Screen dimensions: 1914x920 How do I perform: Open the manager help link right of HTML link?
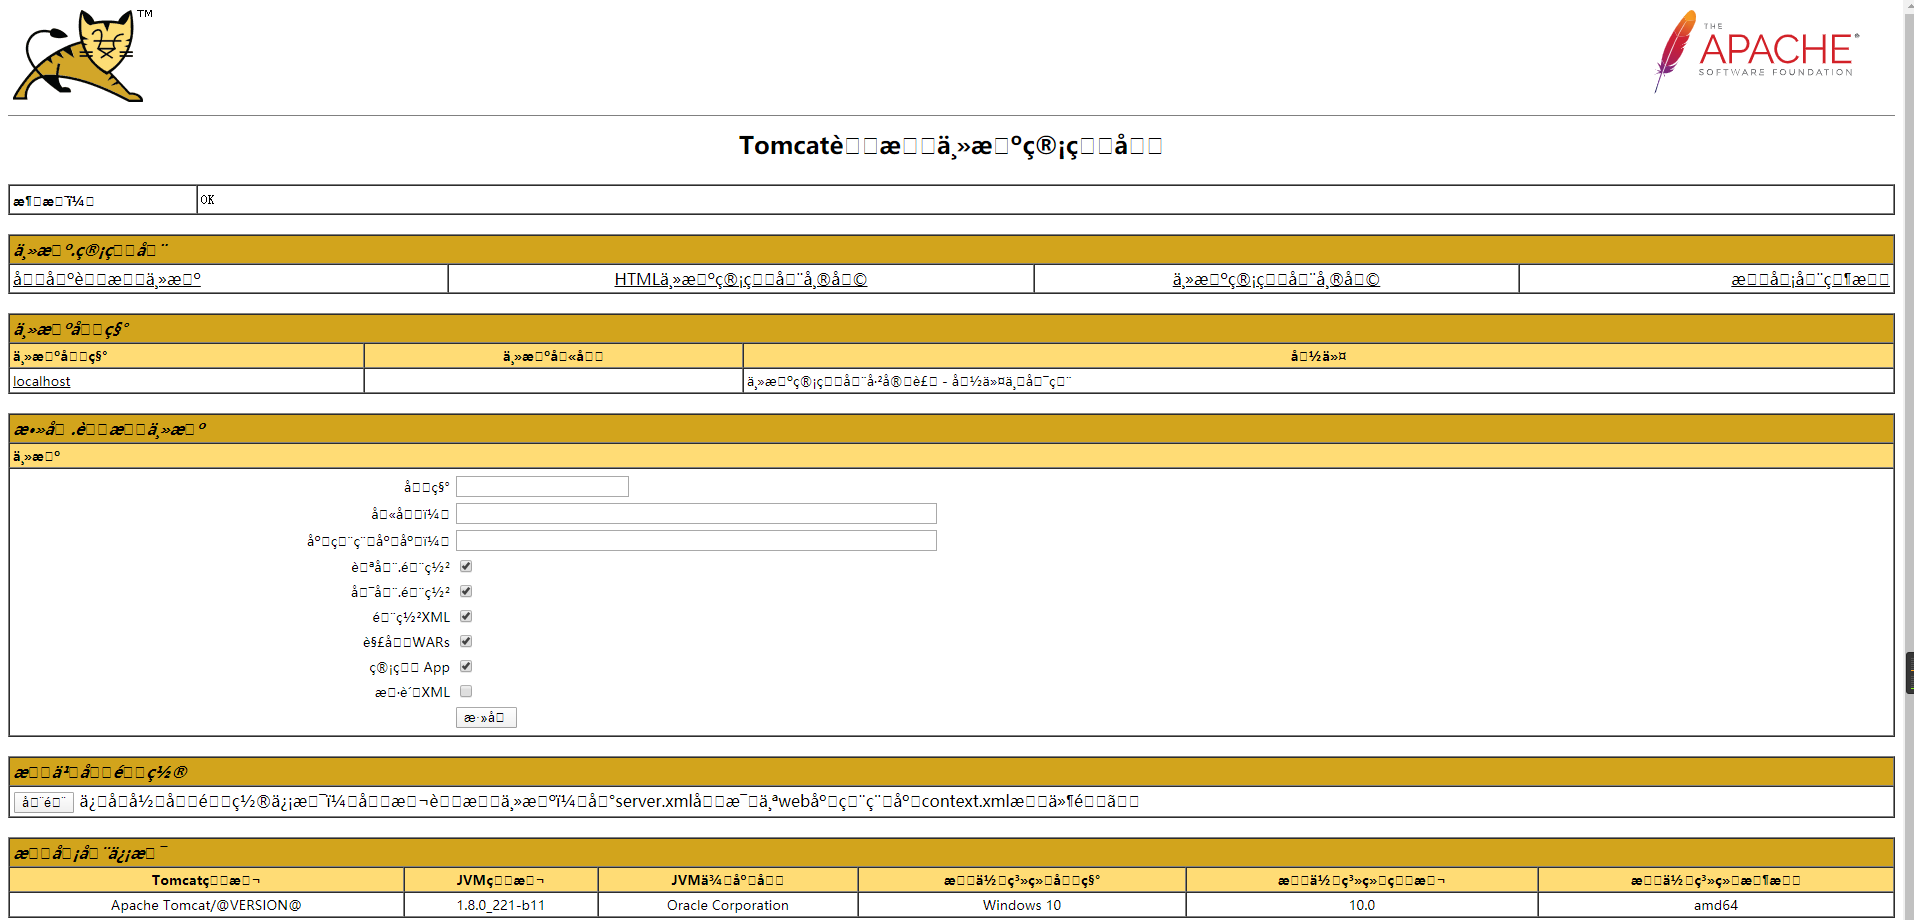tap(1276, 279)
